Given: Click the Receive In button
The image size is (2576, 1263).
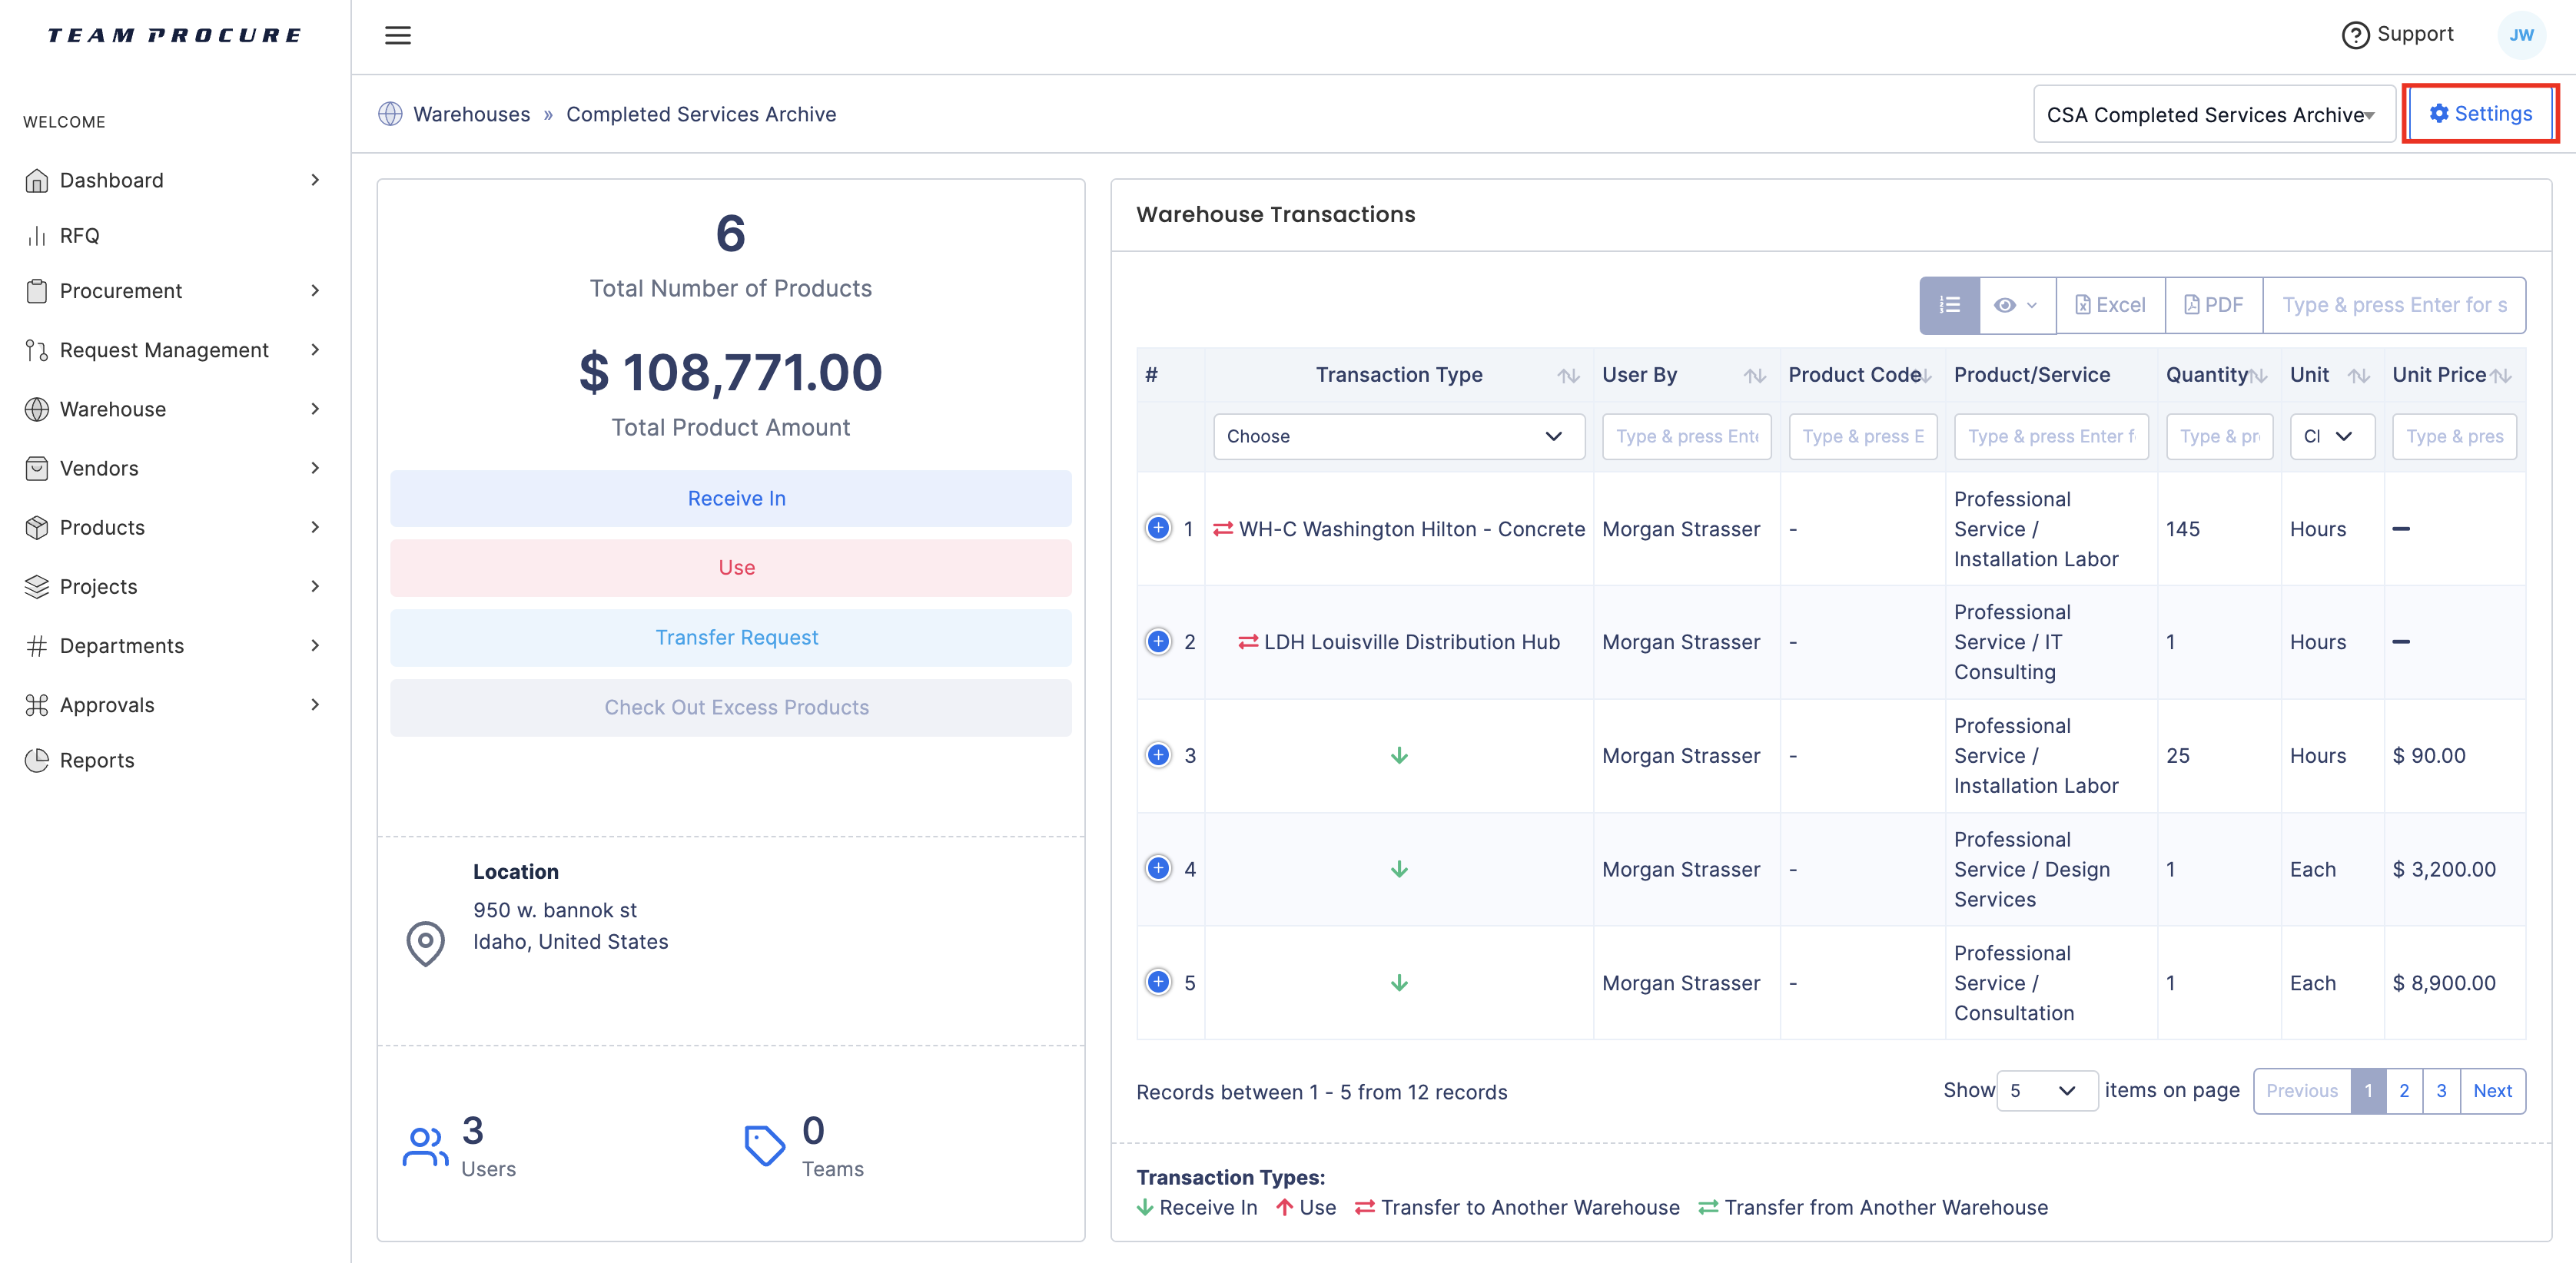Looking at the screenshot, I should [730, 498].
